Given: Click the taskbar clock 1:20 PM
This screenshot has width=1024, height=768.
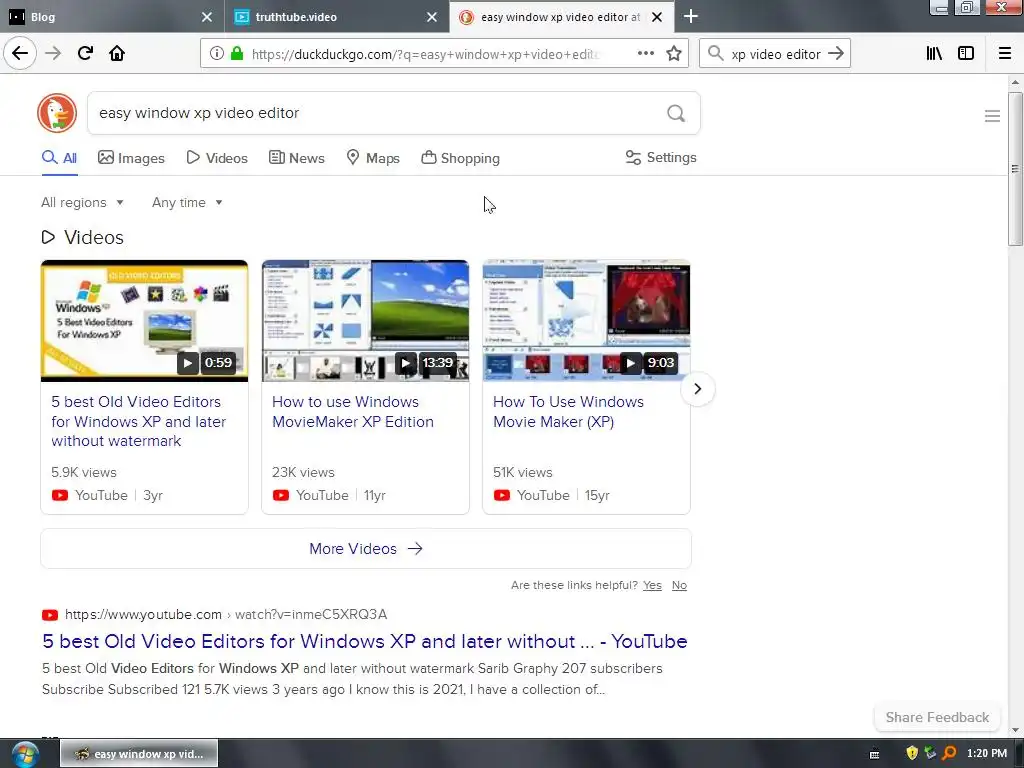Looking at the screenshot, I should click(987, 753).
